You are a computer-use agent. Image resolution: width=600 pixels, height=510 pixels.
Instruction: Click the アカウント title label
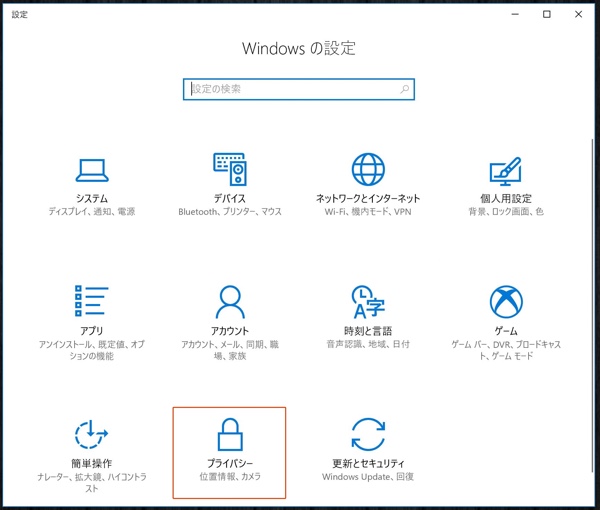pos(230,331)
